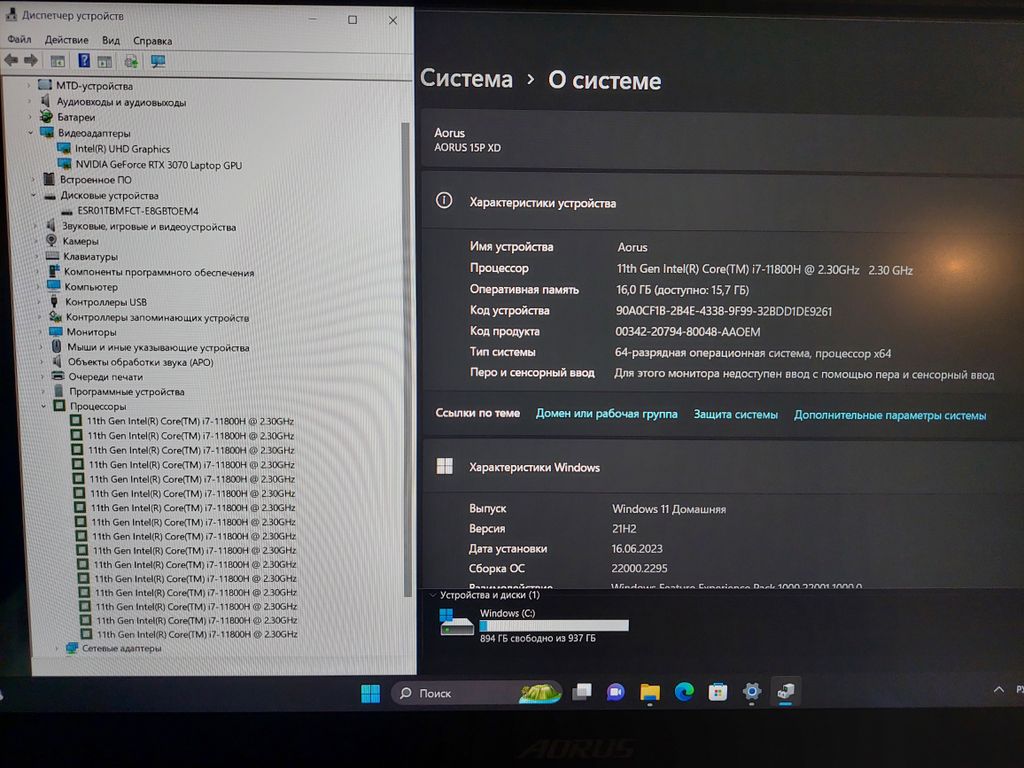Click the taskbar Поиск search box

point(476,693)
